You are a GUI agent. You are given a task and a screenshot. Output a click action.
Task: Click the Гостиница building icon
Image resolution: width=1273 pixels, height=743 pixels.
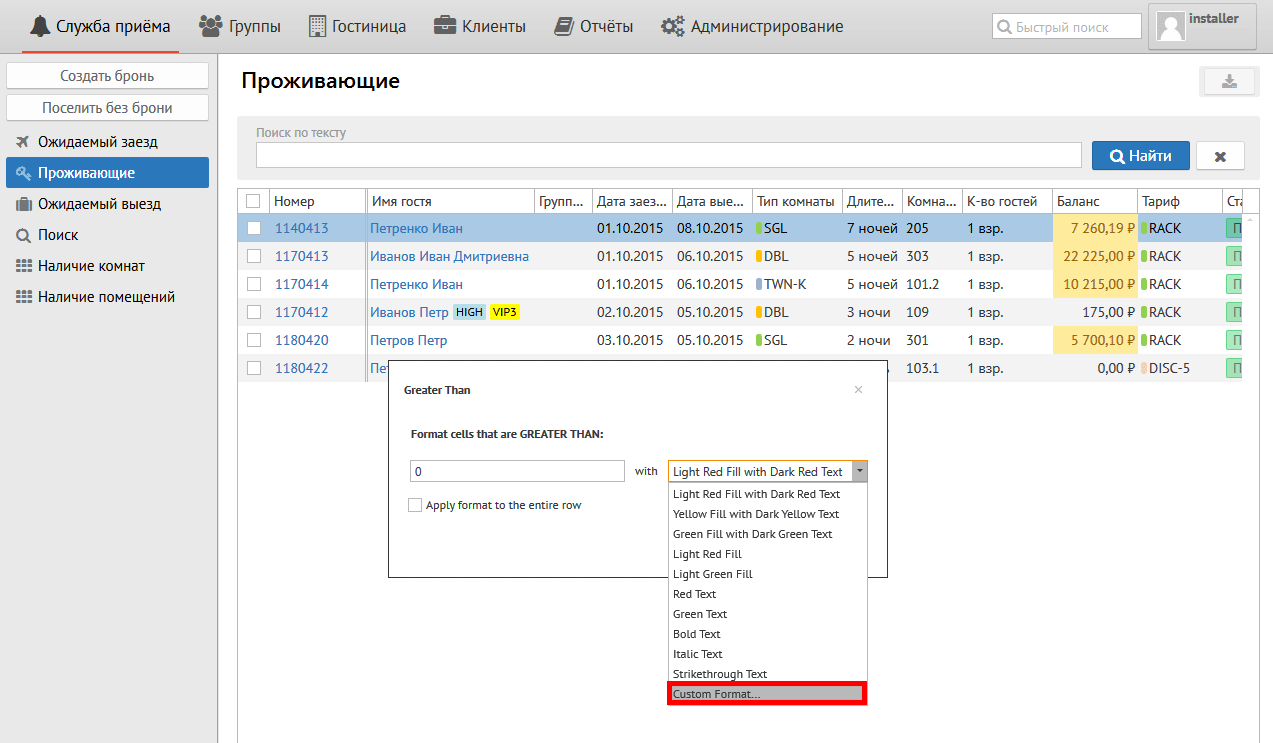(317, 27)
